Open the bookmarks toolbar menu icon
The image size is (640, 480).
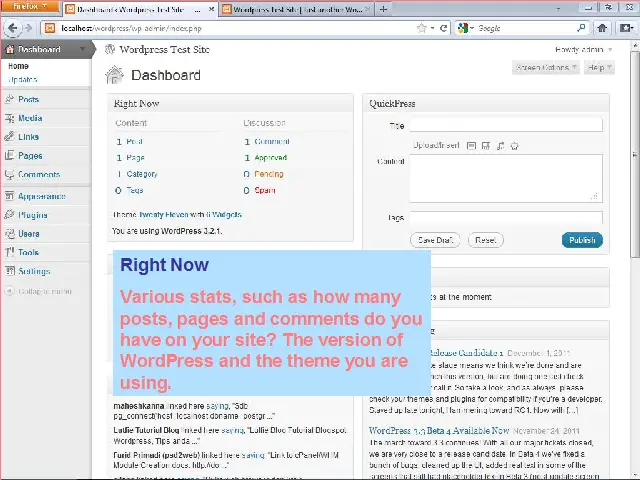point(626,28)
